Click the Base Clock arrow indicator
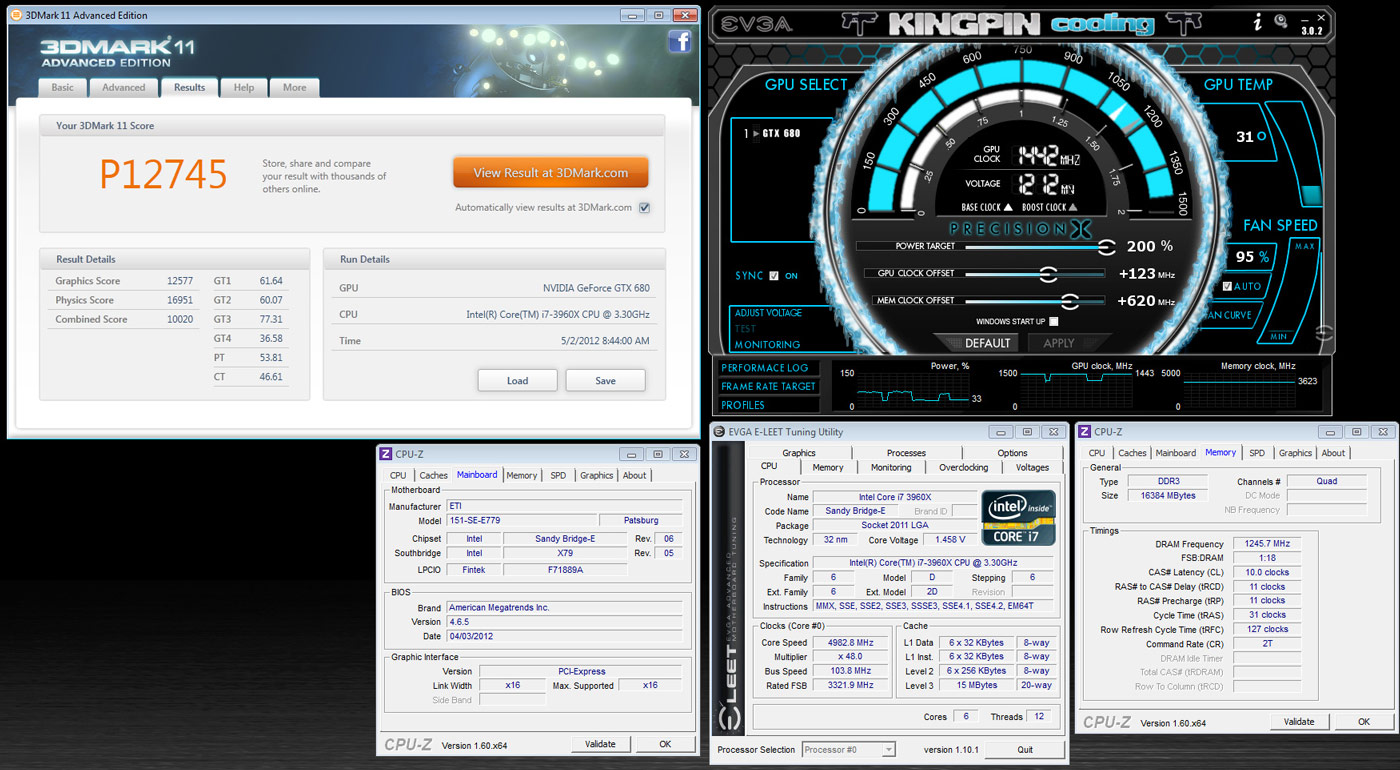1400x770 pixels. [1009, 208]
